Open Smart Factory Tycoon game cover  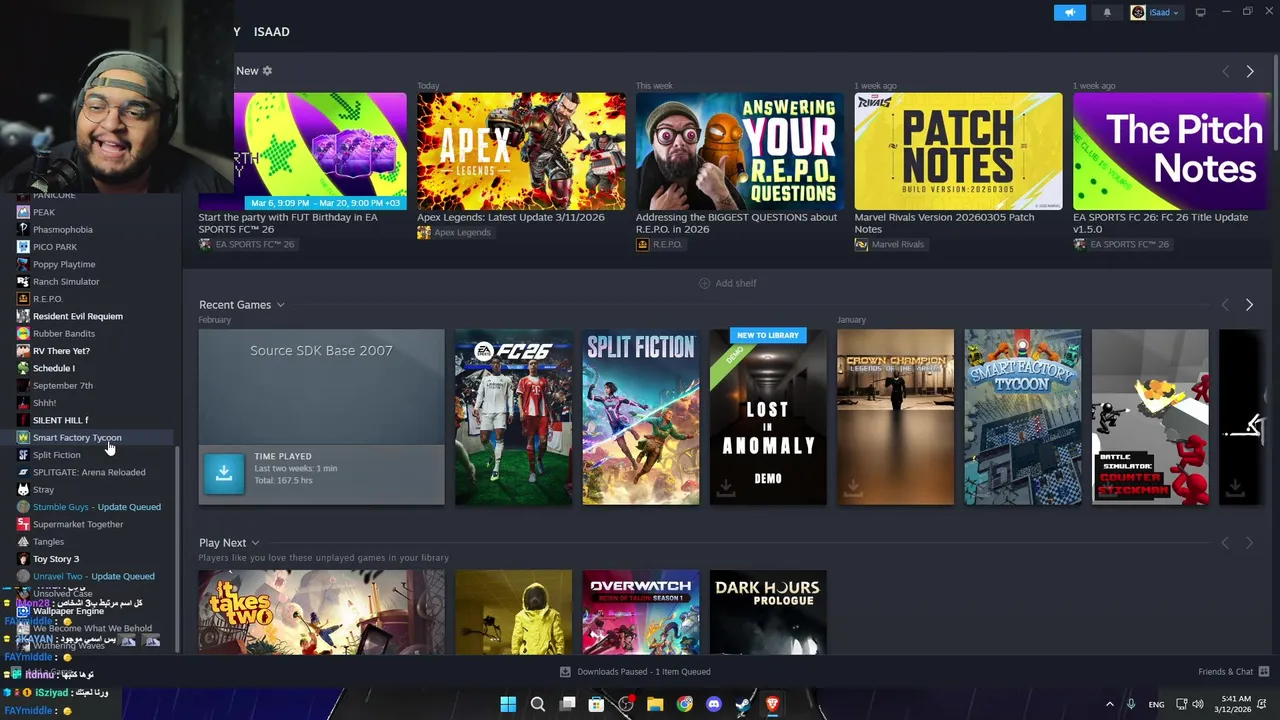[1022, 417]
